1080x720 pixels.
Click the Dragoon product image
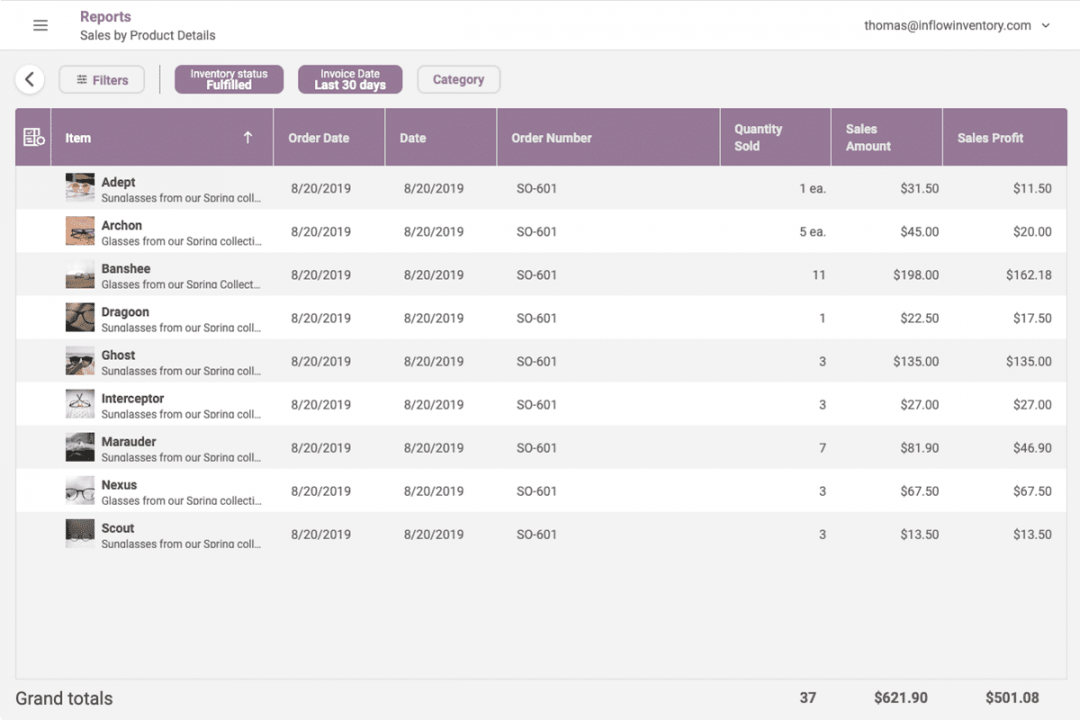pos(79,317)
